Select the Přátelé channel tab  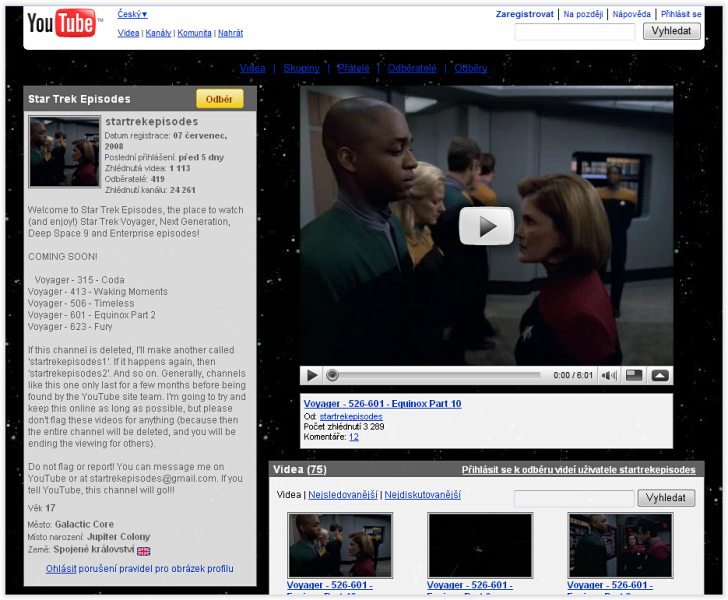(353, 68)
